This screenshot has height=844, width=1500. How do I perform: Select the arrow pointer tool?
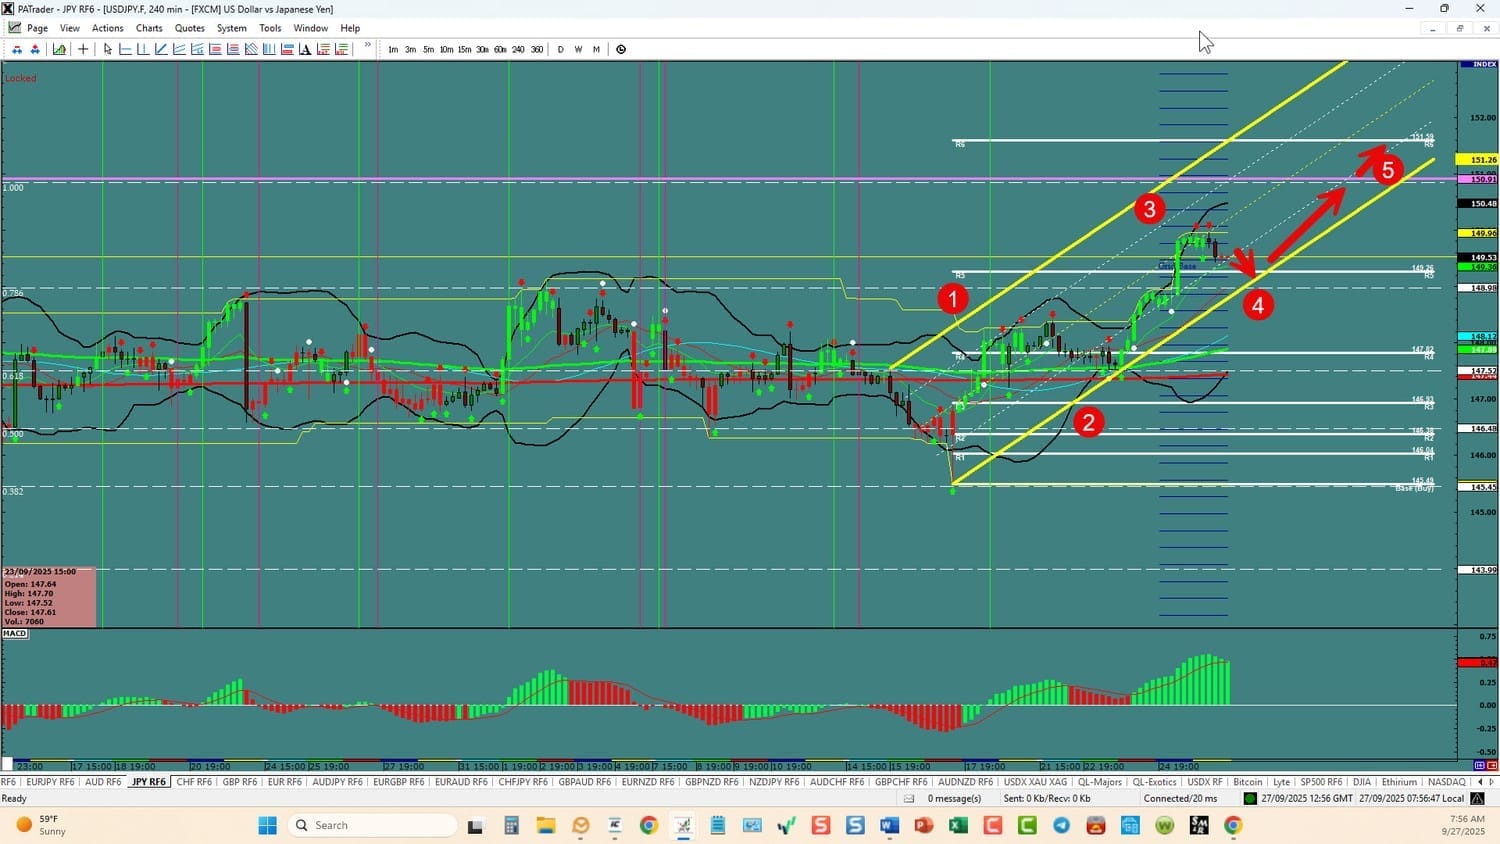pos(108,49)
